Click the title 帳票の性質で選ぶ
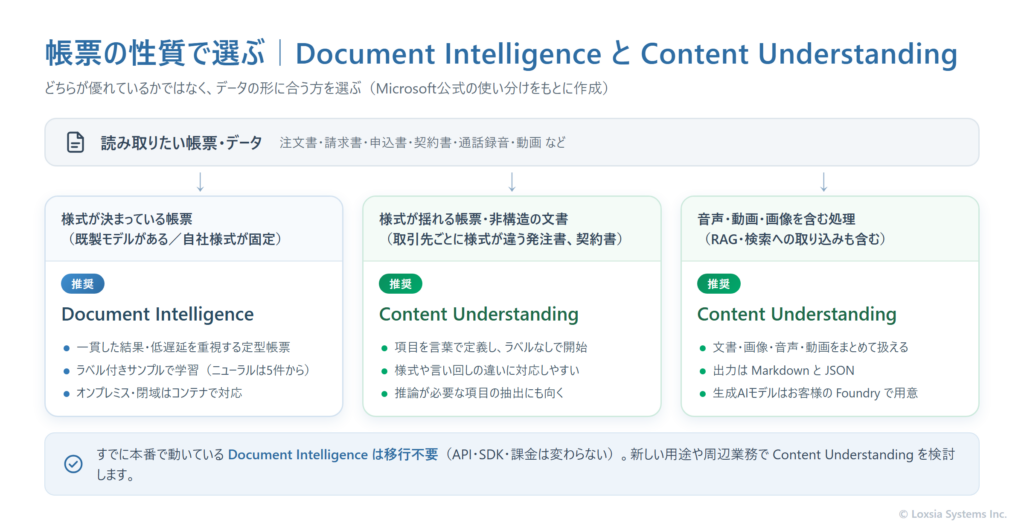Image resolution: width=1024 pixels, height=531 pixels. coord(155,54)
